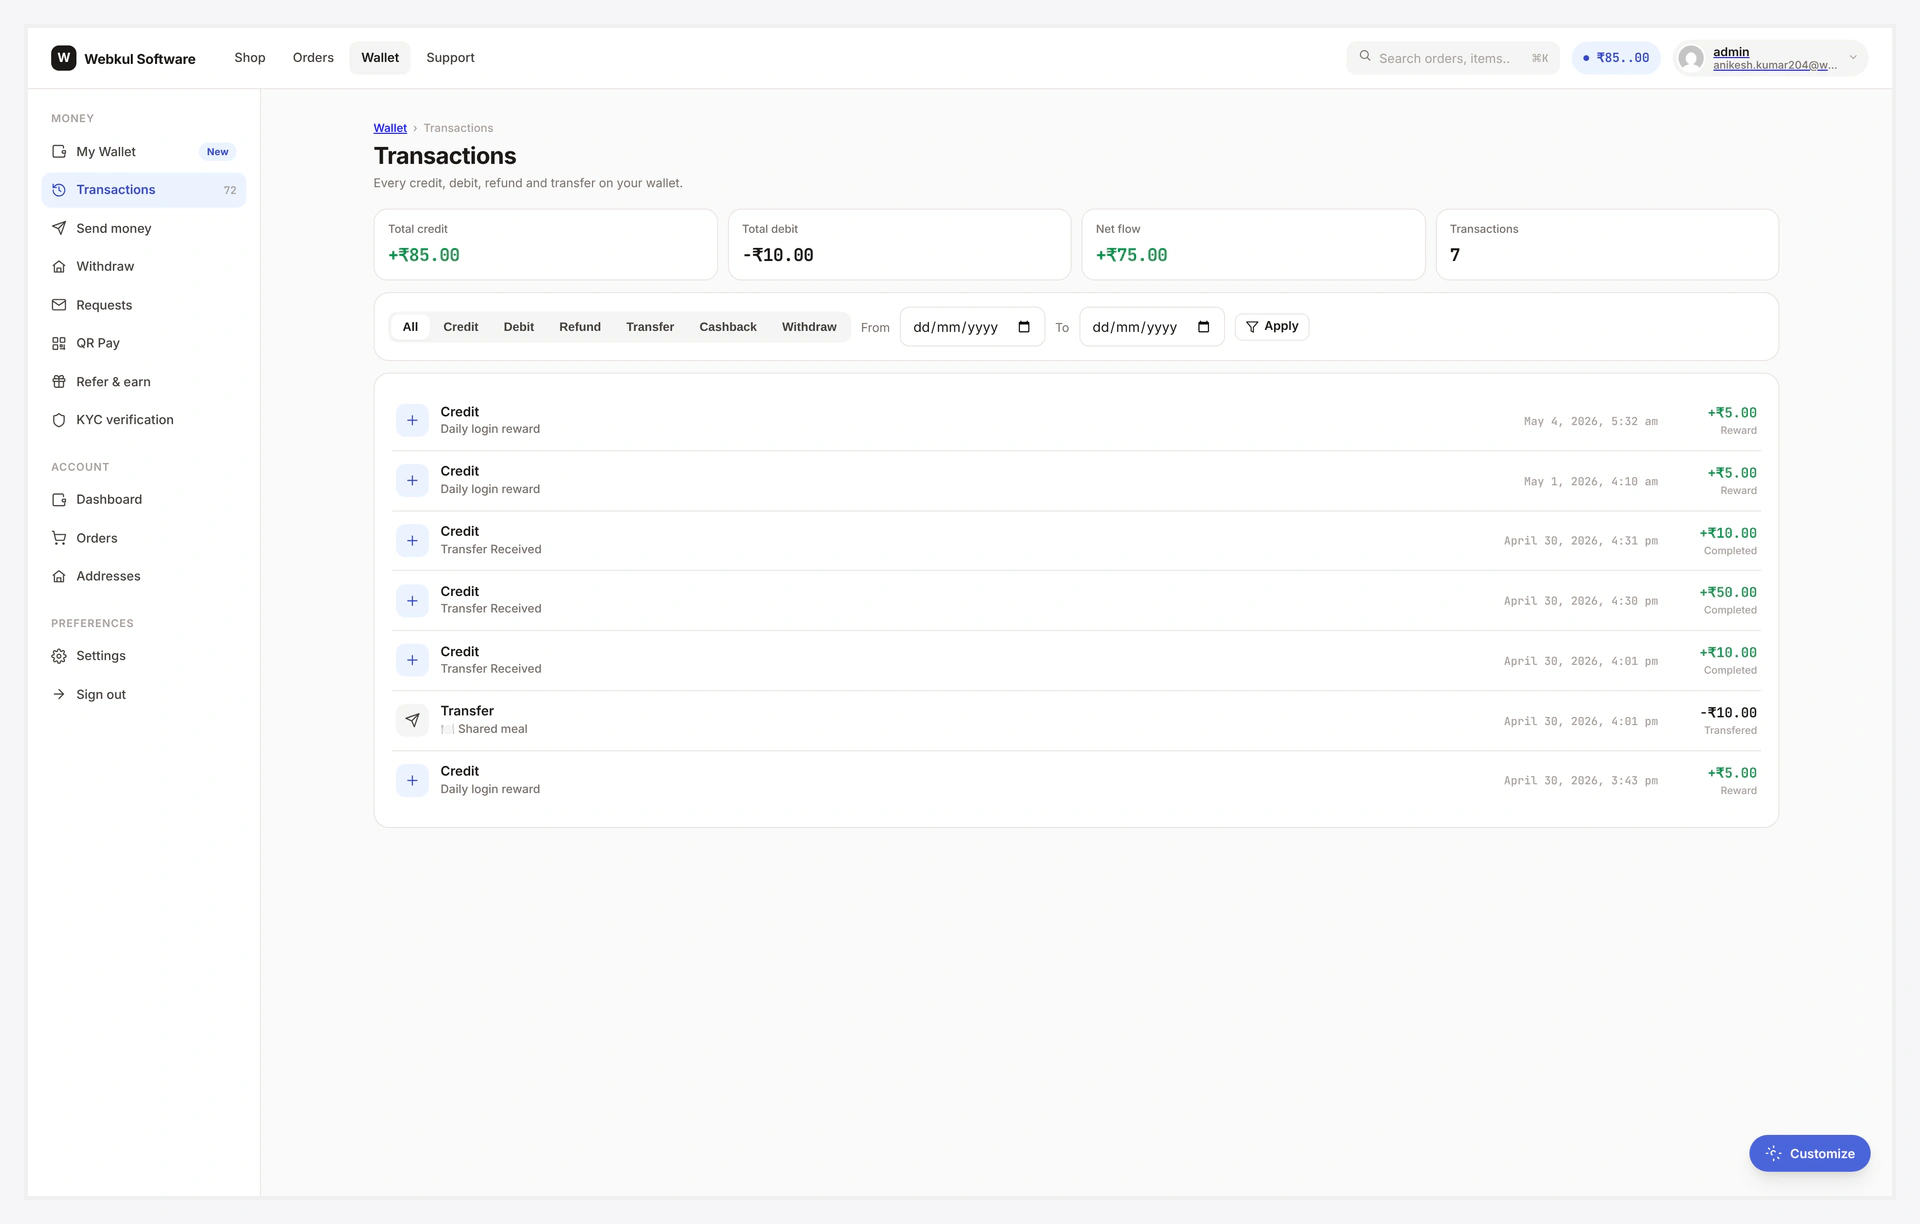Click the admin user avatar
The height and width of the screenshot is (1224, 1920).
(x=1691, y=58)
